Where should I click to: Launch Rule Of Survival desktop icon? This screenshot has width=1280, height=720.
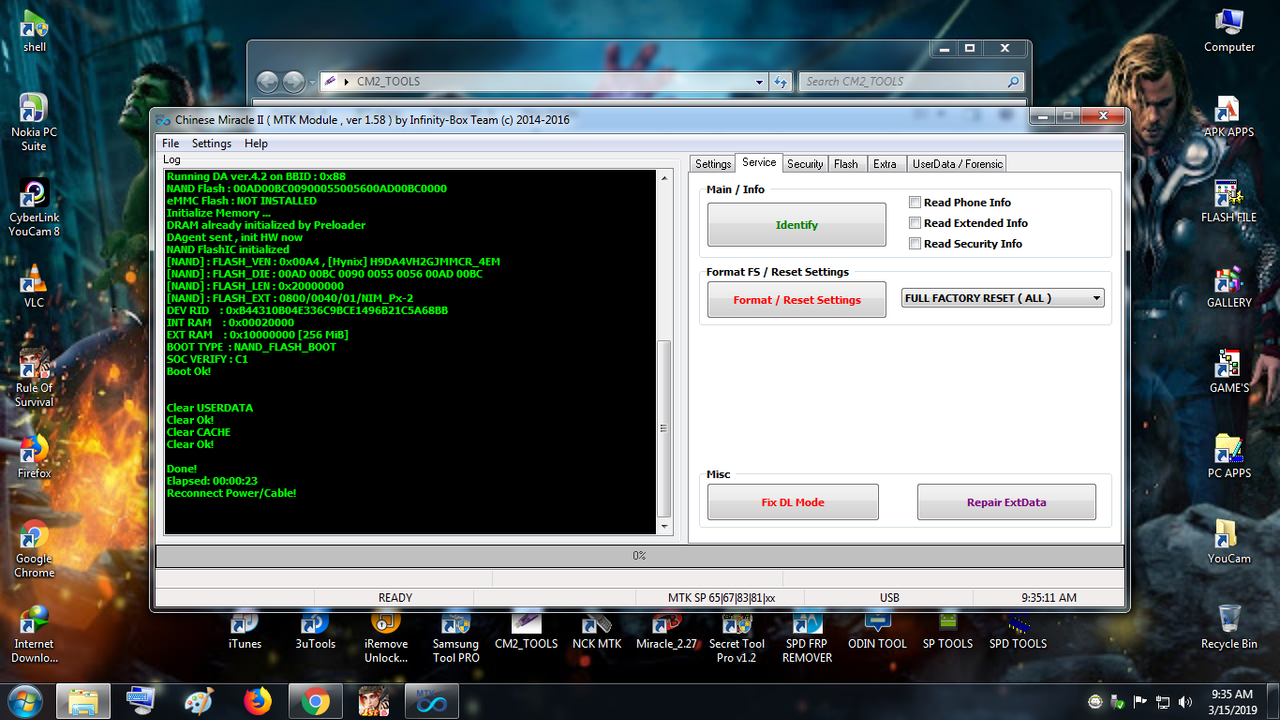point(34,377)
